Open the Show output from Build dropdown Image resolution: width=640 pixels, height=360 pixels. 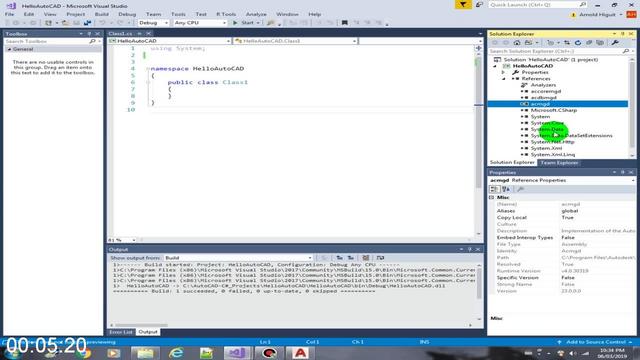tap(238, 258)
